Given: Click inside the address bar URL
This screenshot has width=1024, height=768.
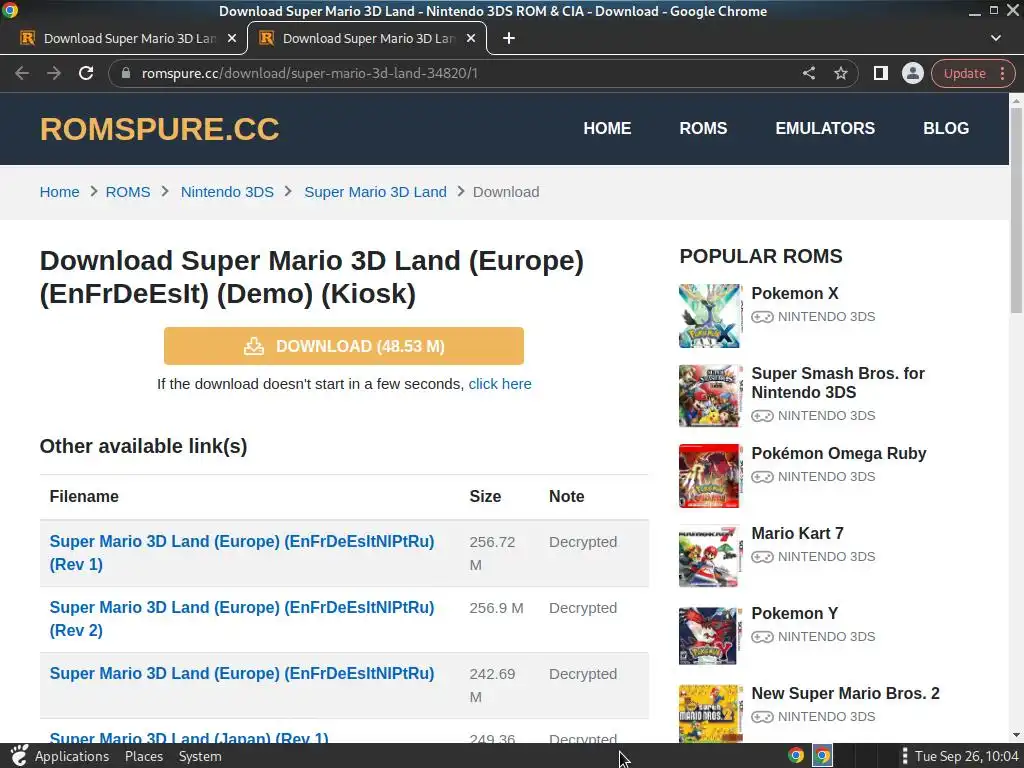Looking at the screenshot, I should pos(310,73).
